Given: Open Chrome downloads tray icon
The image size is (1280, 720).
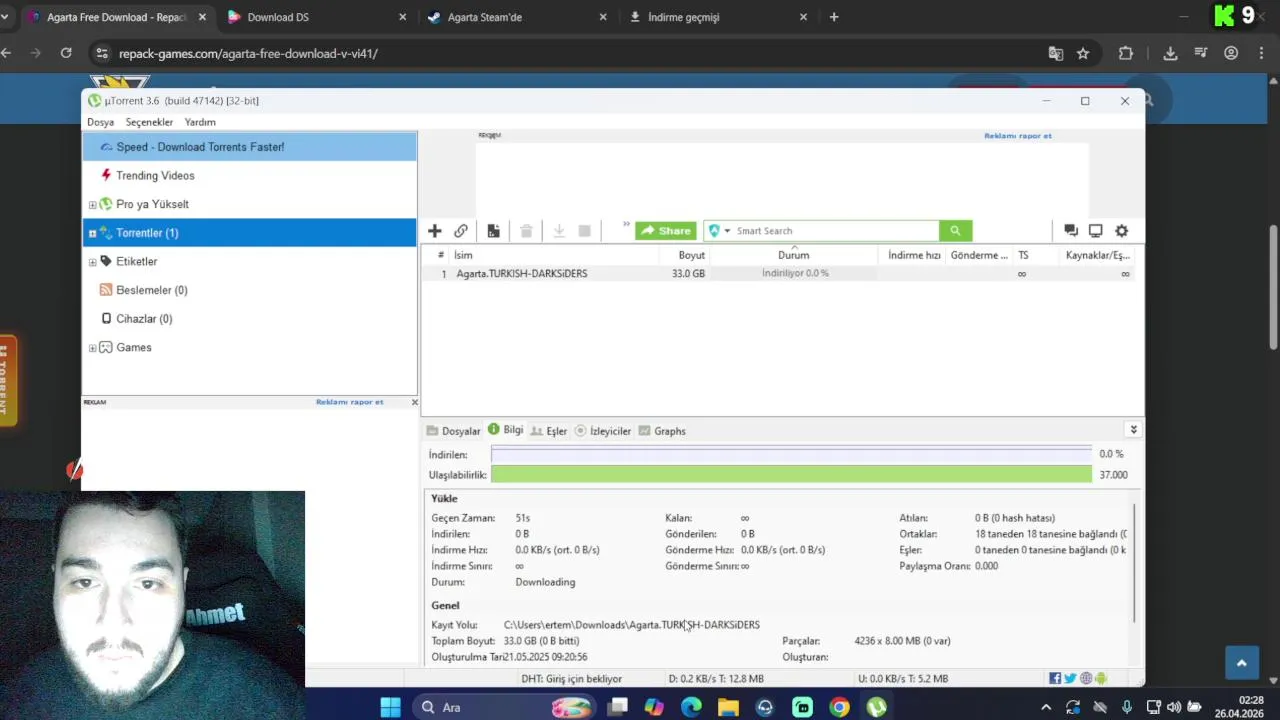Looking at the screenshot, I should tap(1170, 54).
